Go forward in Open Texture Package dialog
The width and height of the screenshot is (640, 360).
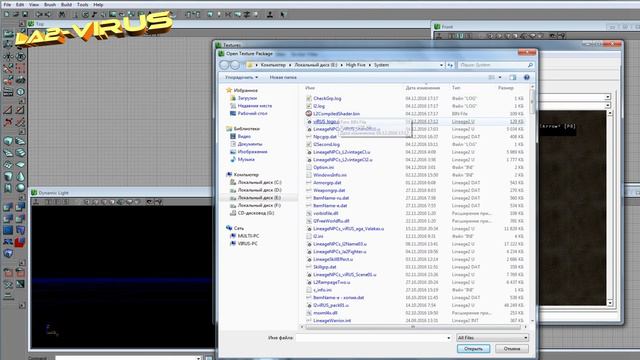click(235, 65)
